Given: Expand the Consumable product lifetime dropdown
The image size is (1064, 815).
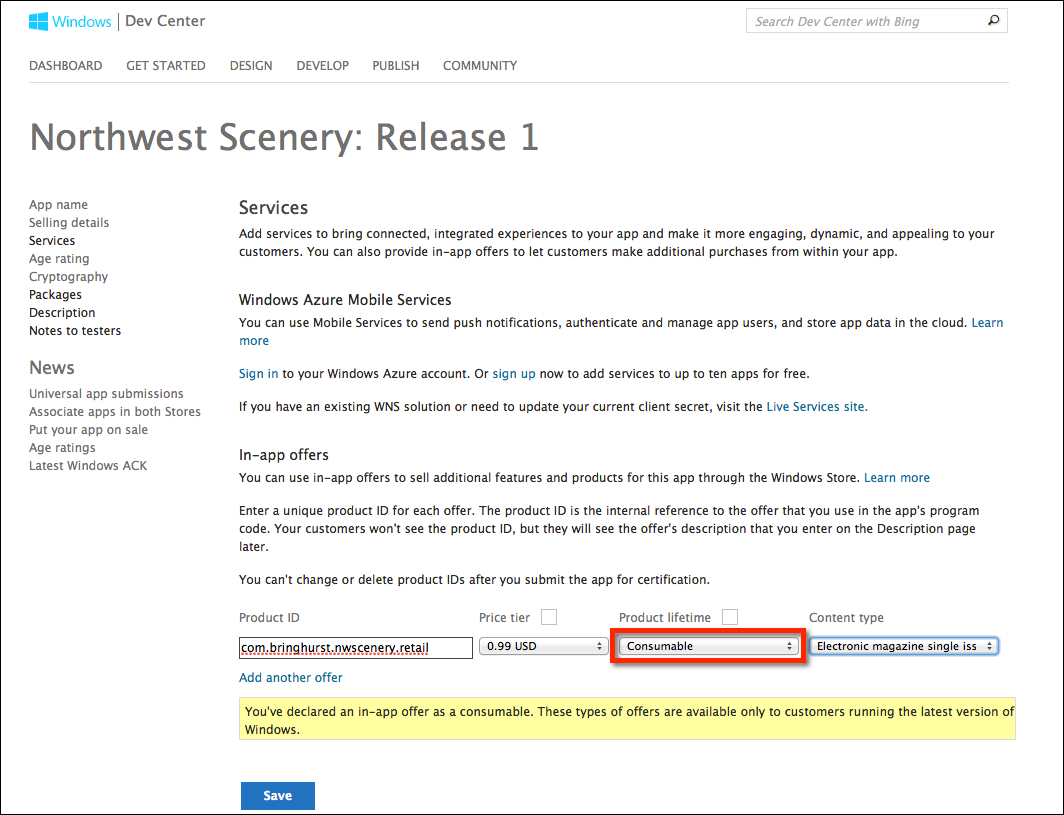Looking at the screenshot, I should tap(708, 646).
